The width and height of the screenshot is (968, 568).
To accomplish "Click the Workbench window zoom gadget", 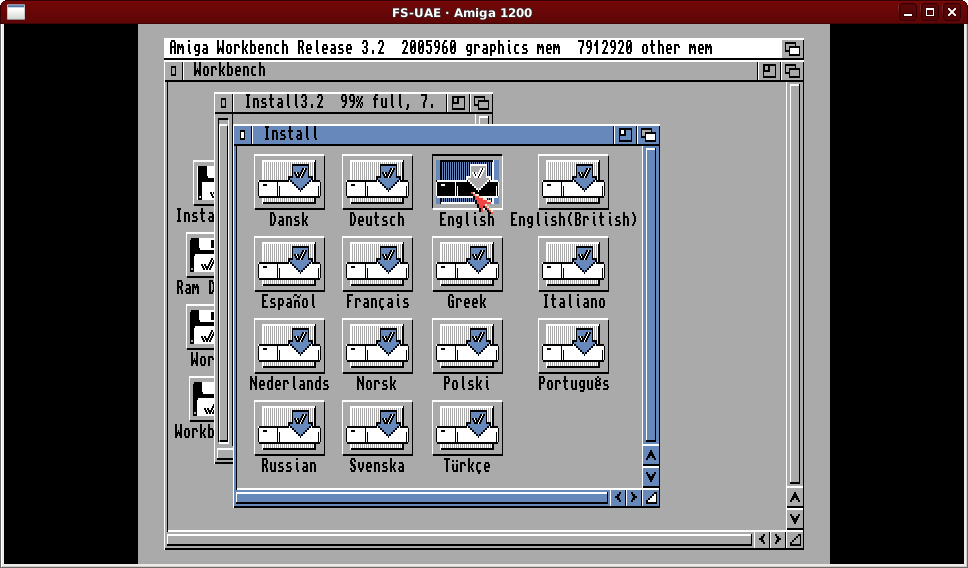I will (769, 71).
